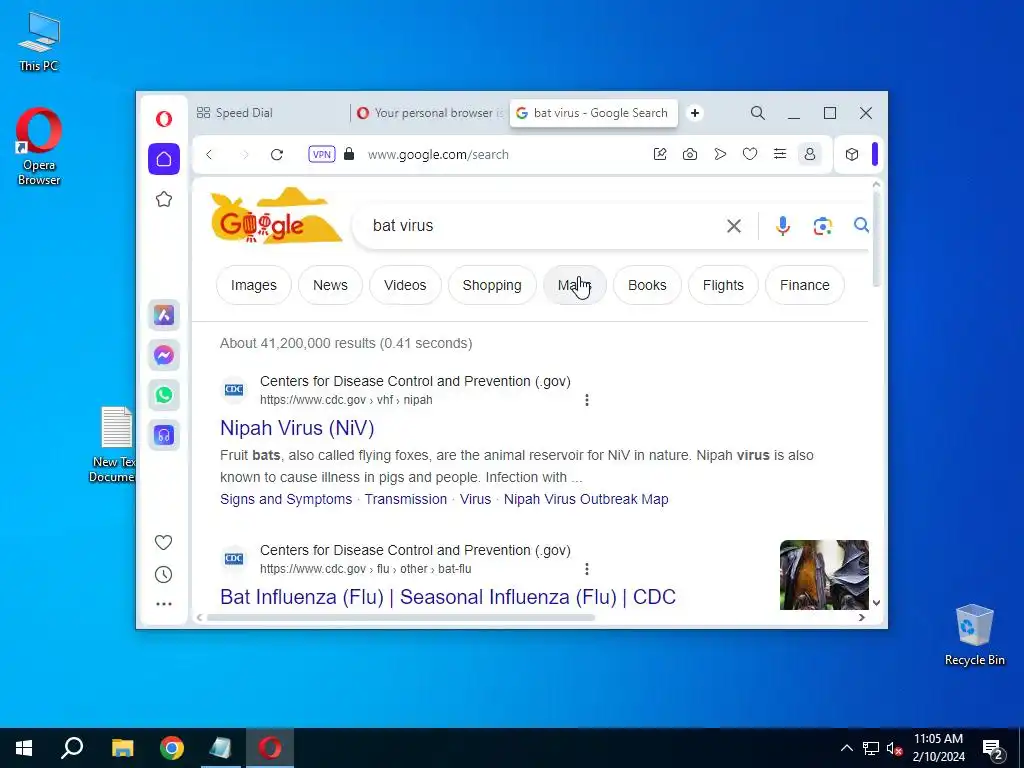Open a new tab with the plus button
This screenshot has height=768, width=1024.
[695, 113]
